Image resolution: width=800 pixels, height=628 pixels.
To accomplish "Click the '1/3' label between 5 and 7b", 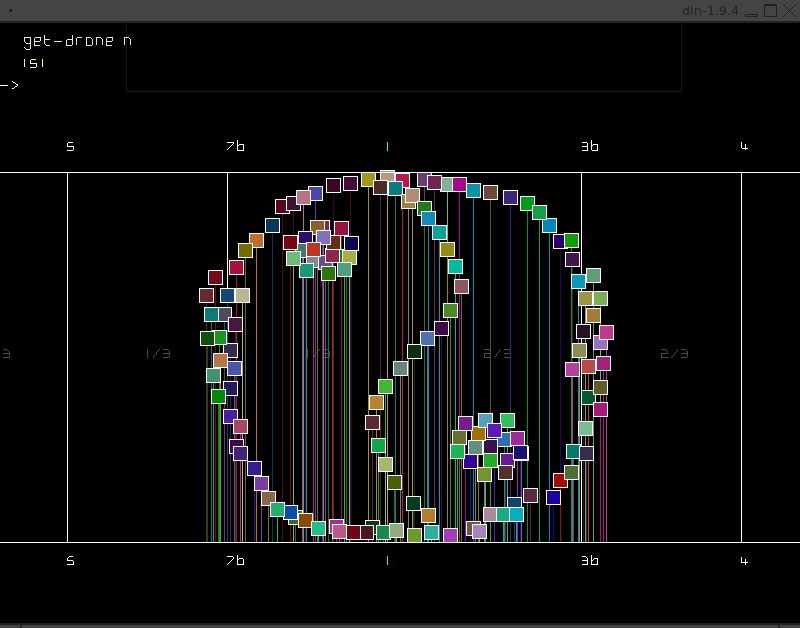I will [158, 354].
